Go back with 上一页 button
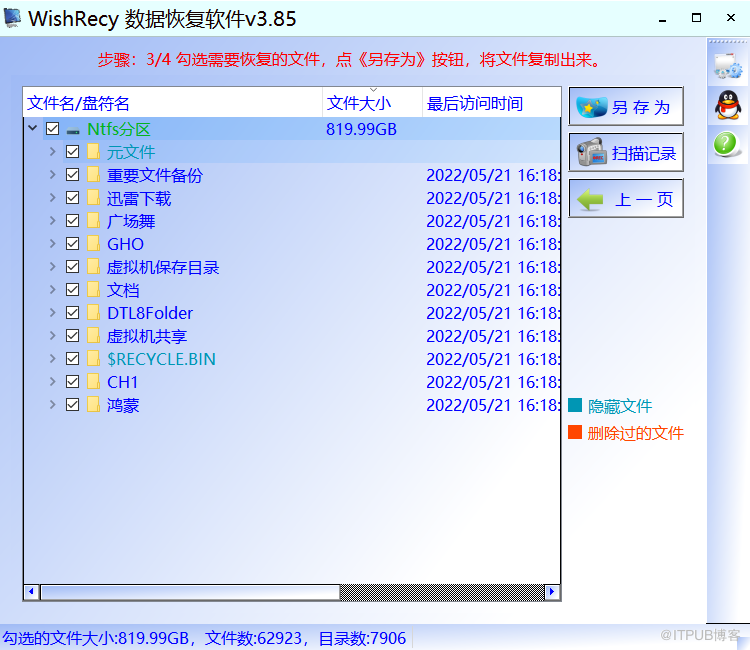Screen dimensions: 750x650 click(626, 198)
